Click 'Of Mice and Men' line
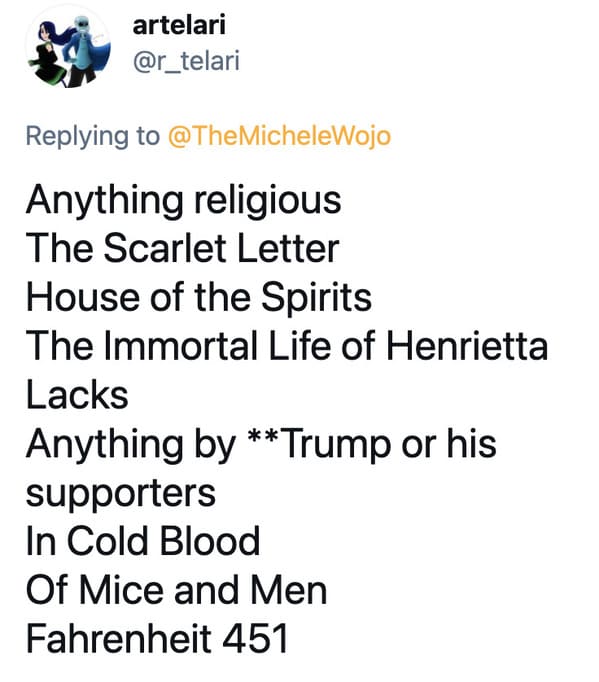 pos(176,590)
